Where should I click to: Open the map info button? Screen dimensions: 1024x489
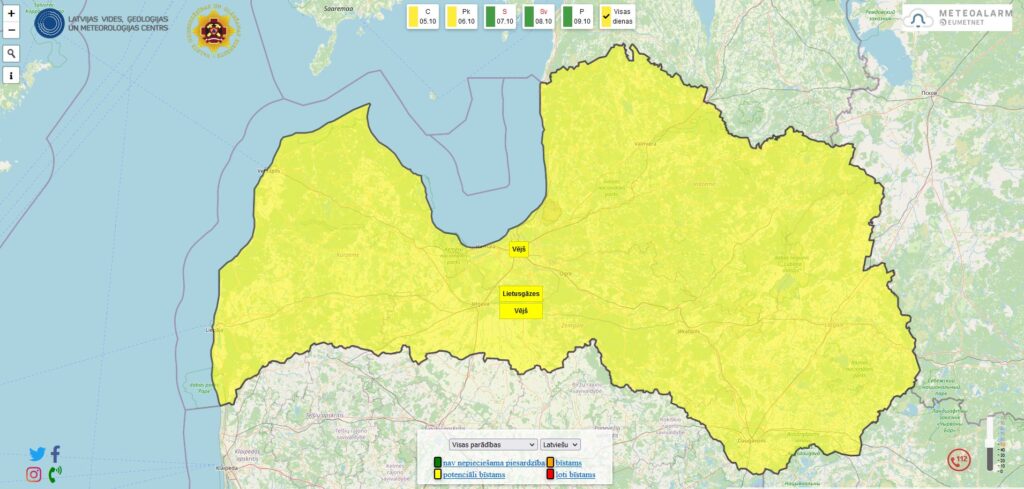pyautogui.click(x=11, y=75)
